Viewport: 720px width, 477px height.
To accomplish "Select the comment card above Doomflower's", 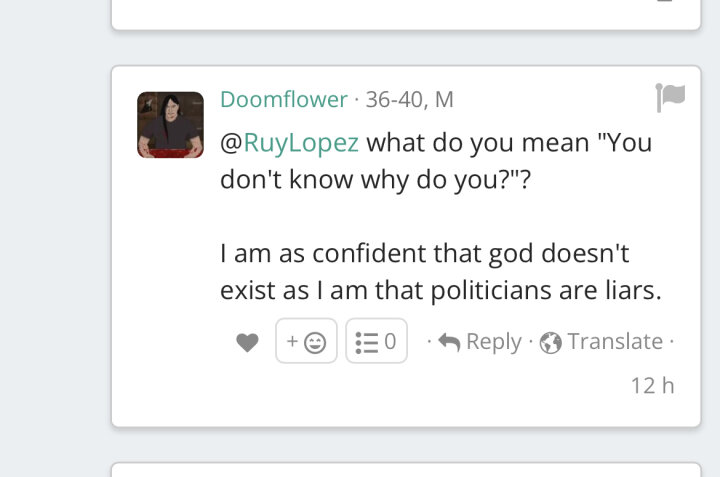I will click(406, 15).
